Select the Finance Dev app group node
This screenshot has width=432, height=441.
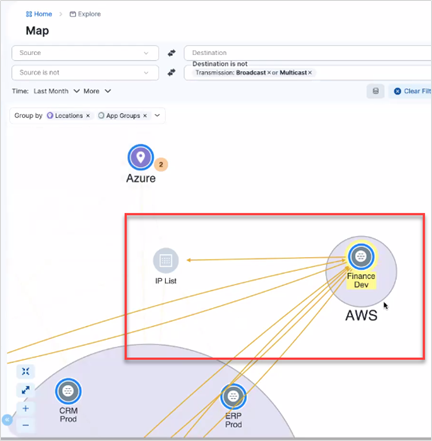tap(361, 256)
